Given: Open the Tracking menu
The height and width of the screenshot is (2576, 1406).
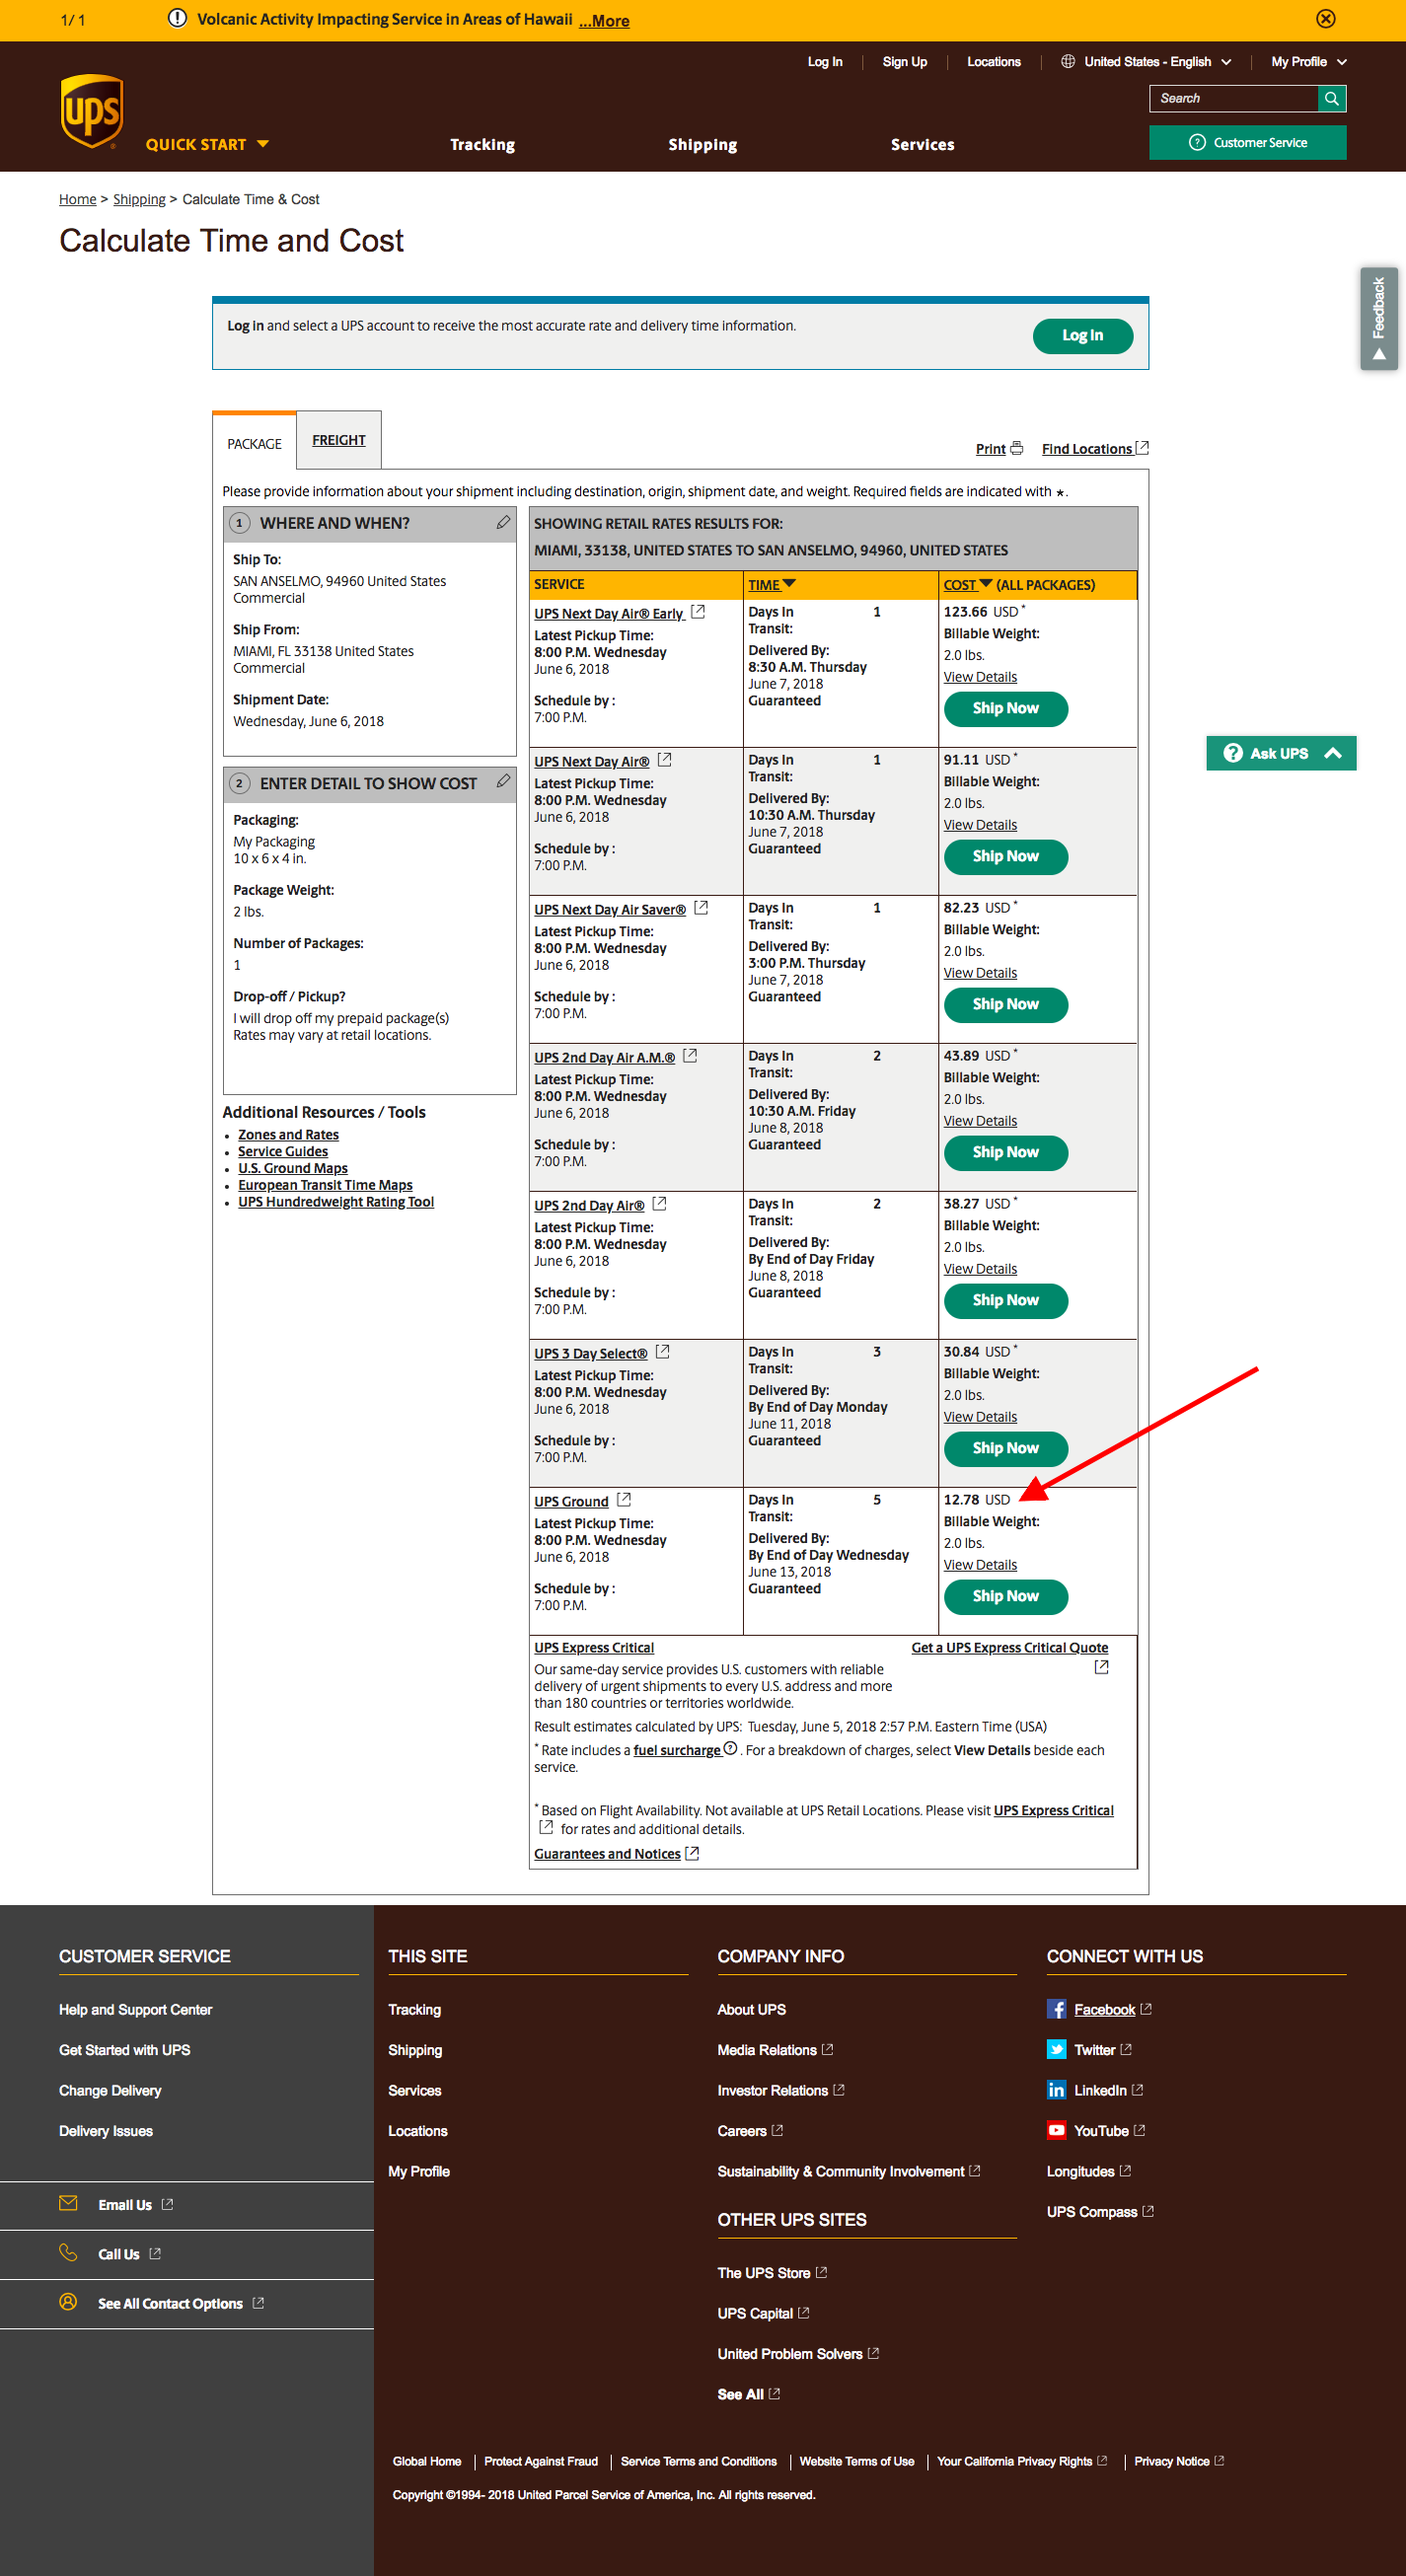Looking at the screenshot, I should click(x=482, y=145).
